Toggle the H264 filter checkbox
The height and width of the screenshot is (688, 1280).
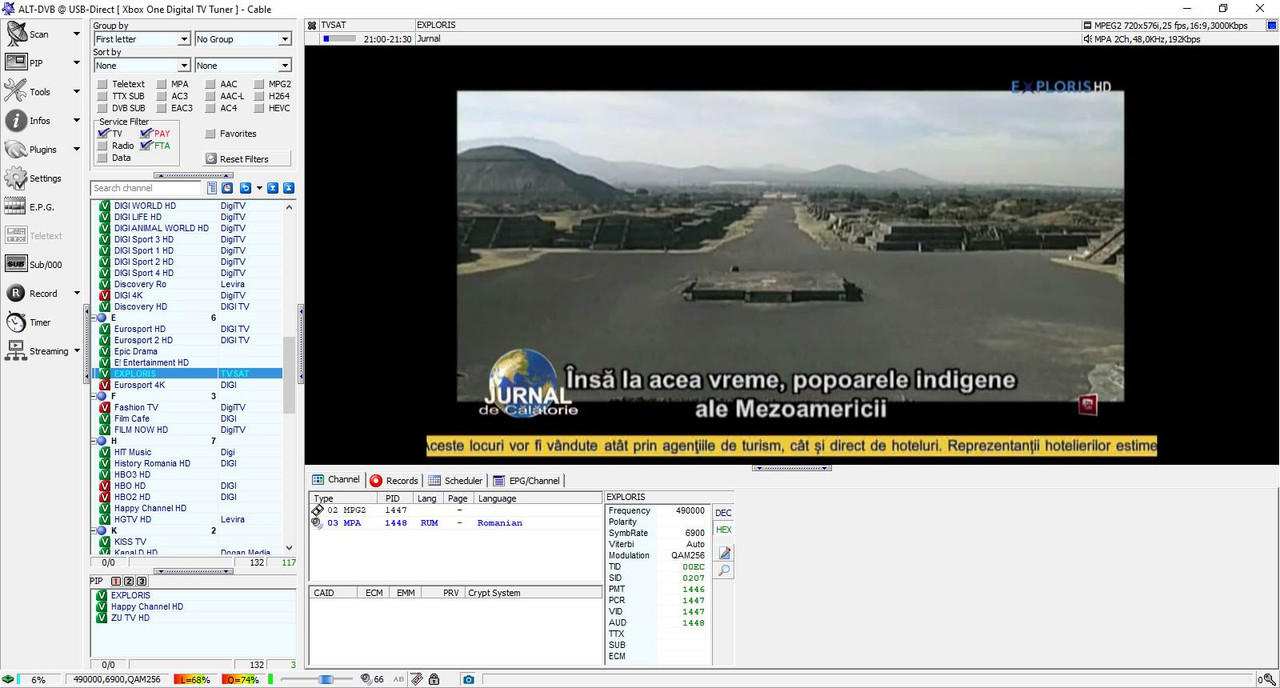(260, 97)
